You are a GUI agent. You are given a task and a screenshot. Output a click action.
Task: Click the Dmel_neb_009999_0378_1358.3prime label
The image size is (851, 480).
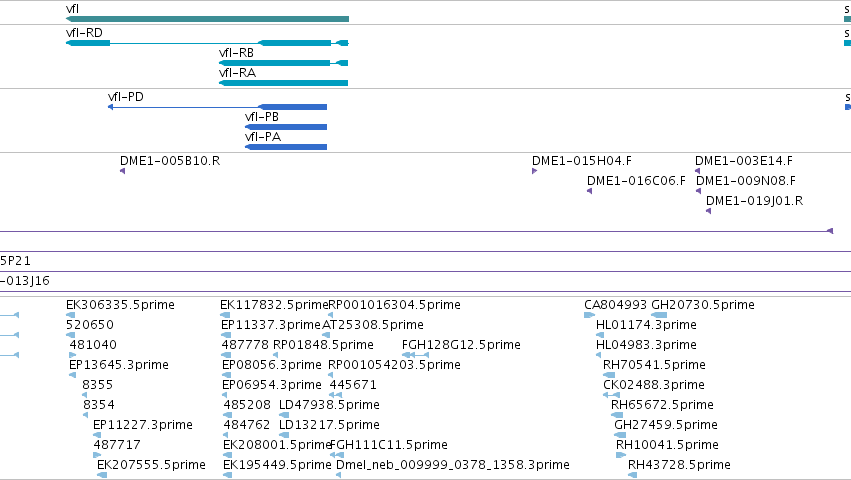453,465
